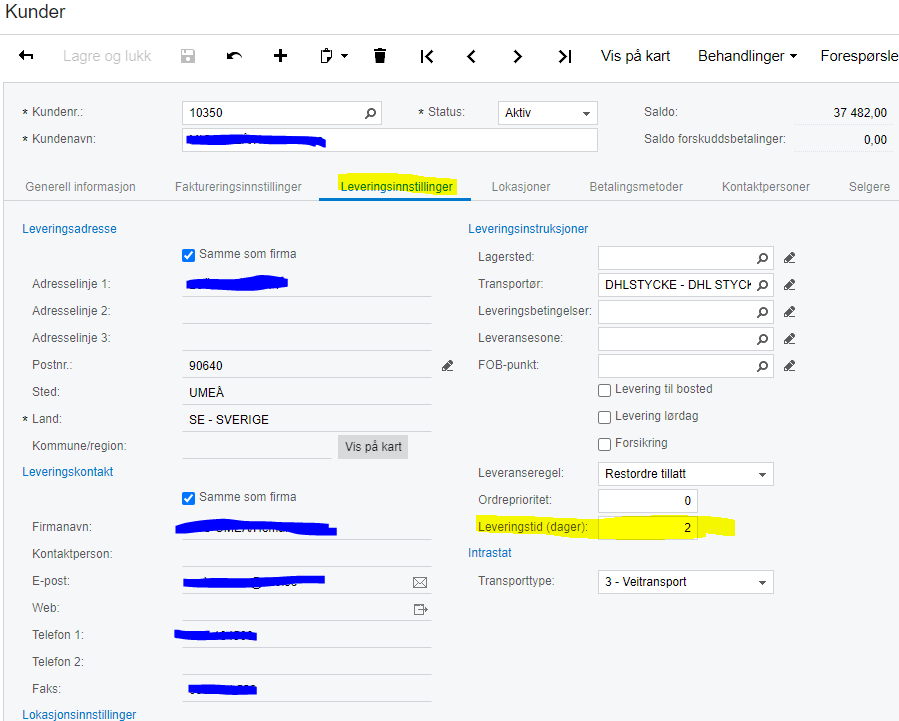The width and height of the screenshot is (899, 721).
Task: Switch to Kontaktpersoner tab
Action: point(765,187)
